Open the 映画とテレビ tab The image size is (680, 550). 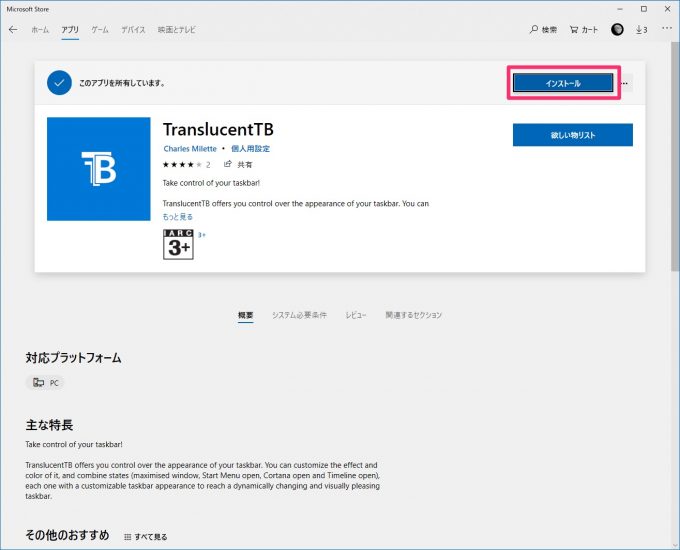click(177, 29)
